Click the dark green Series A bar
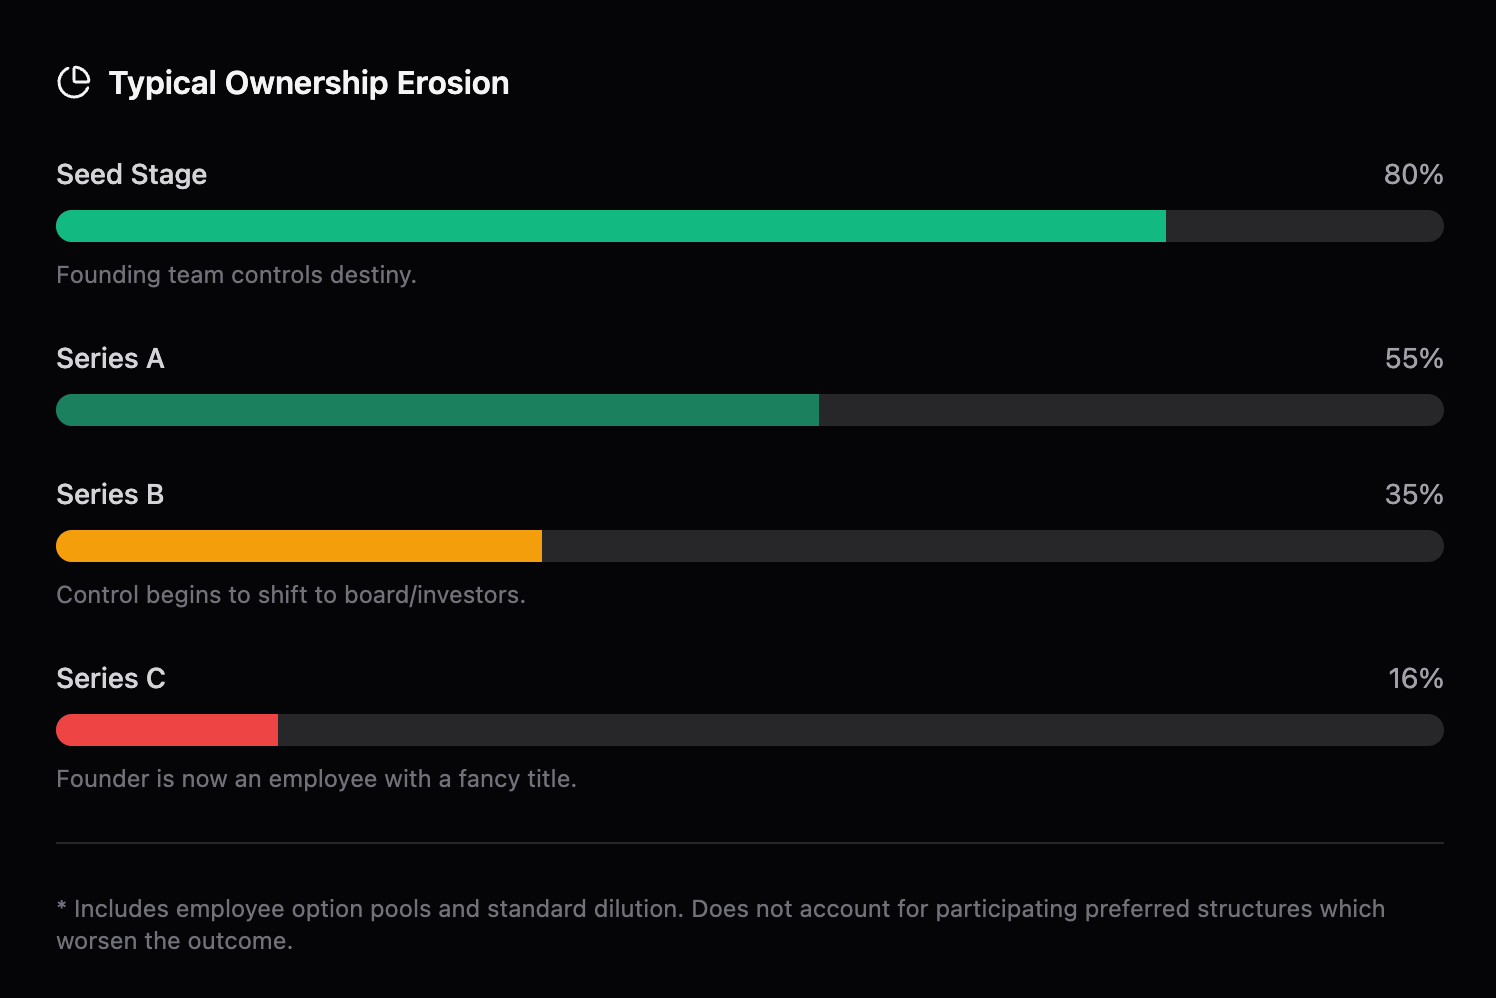1496x998 pixels. point(437,410)
